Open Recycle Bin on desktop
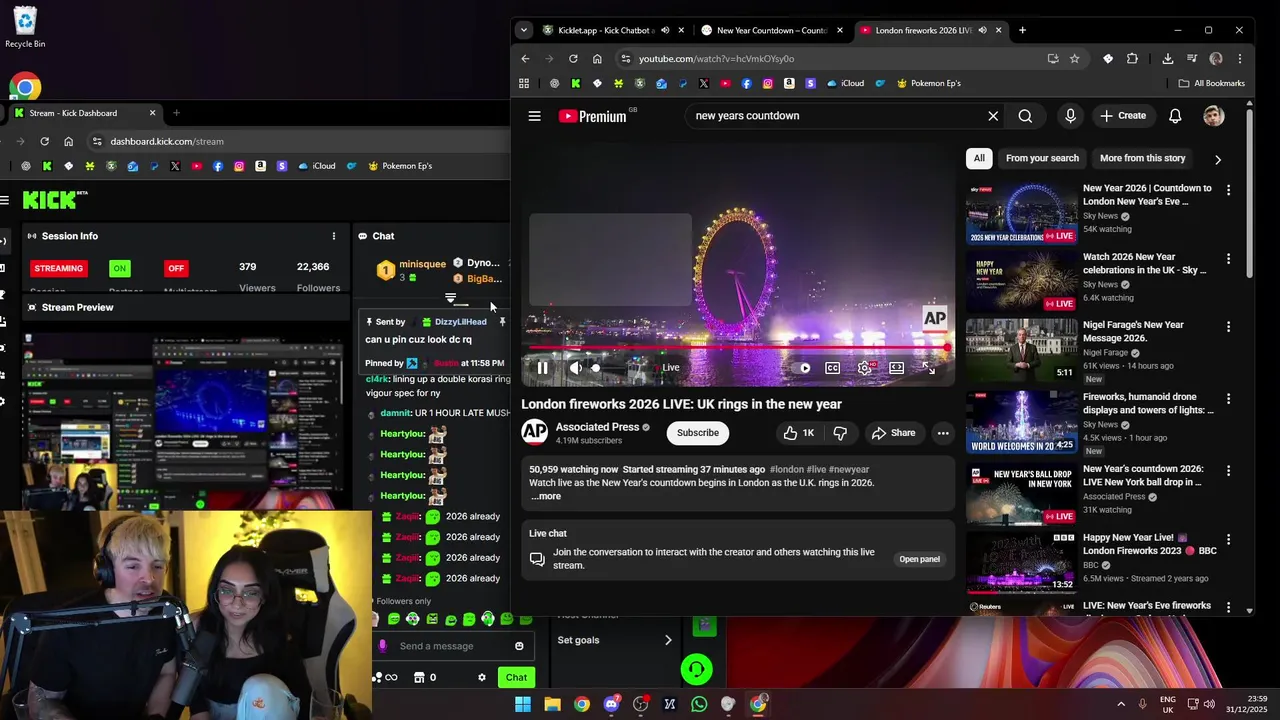Image resolution: width=1280 pixels, height=720 pixels. pyautogui.click(x=25, y=27)
